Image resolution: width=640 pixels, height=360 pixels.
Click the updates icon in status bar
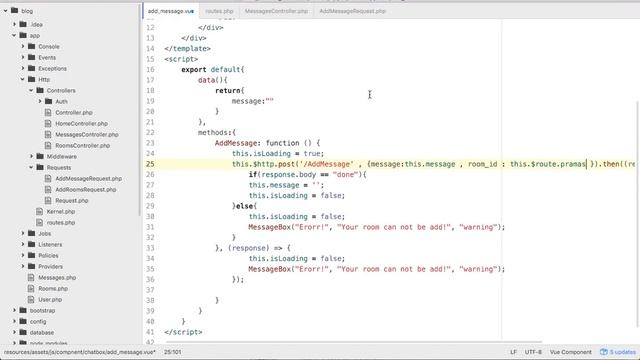point(604,352)
